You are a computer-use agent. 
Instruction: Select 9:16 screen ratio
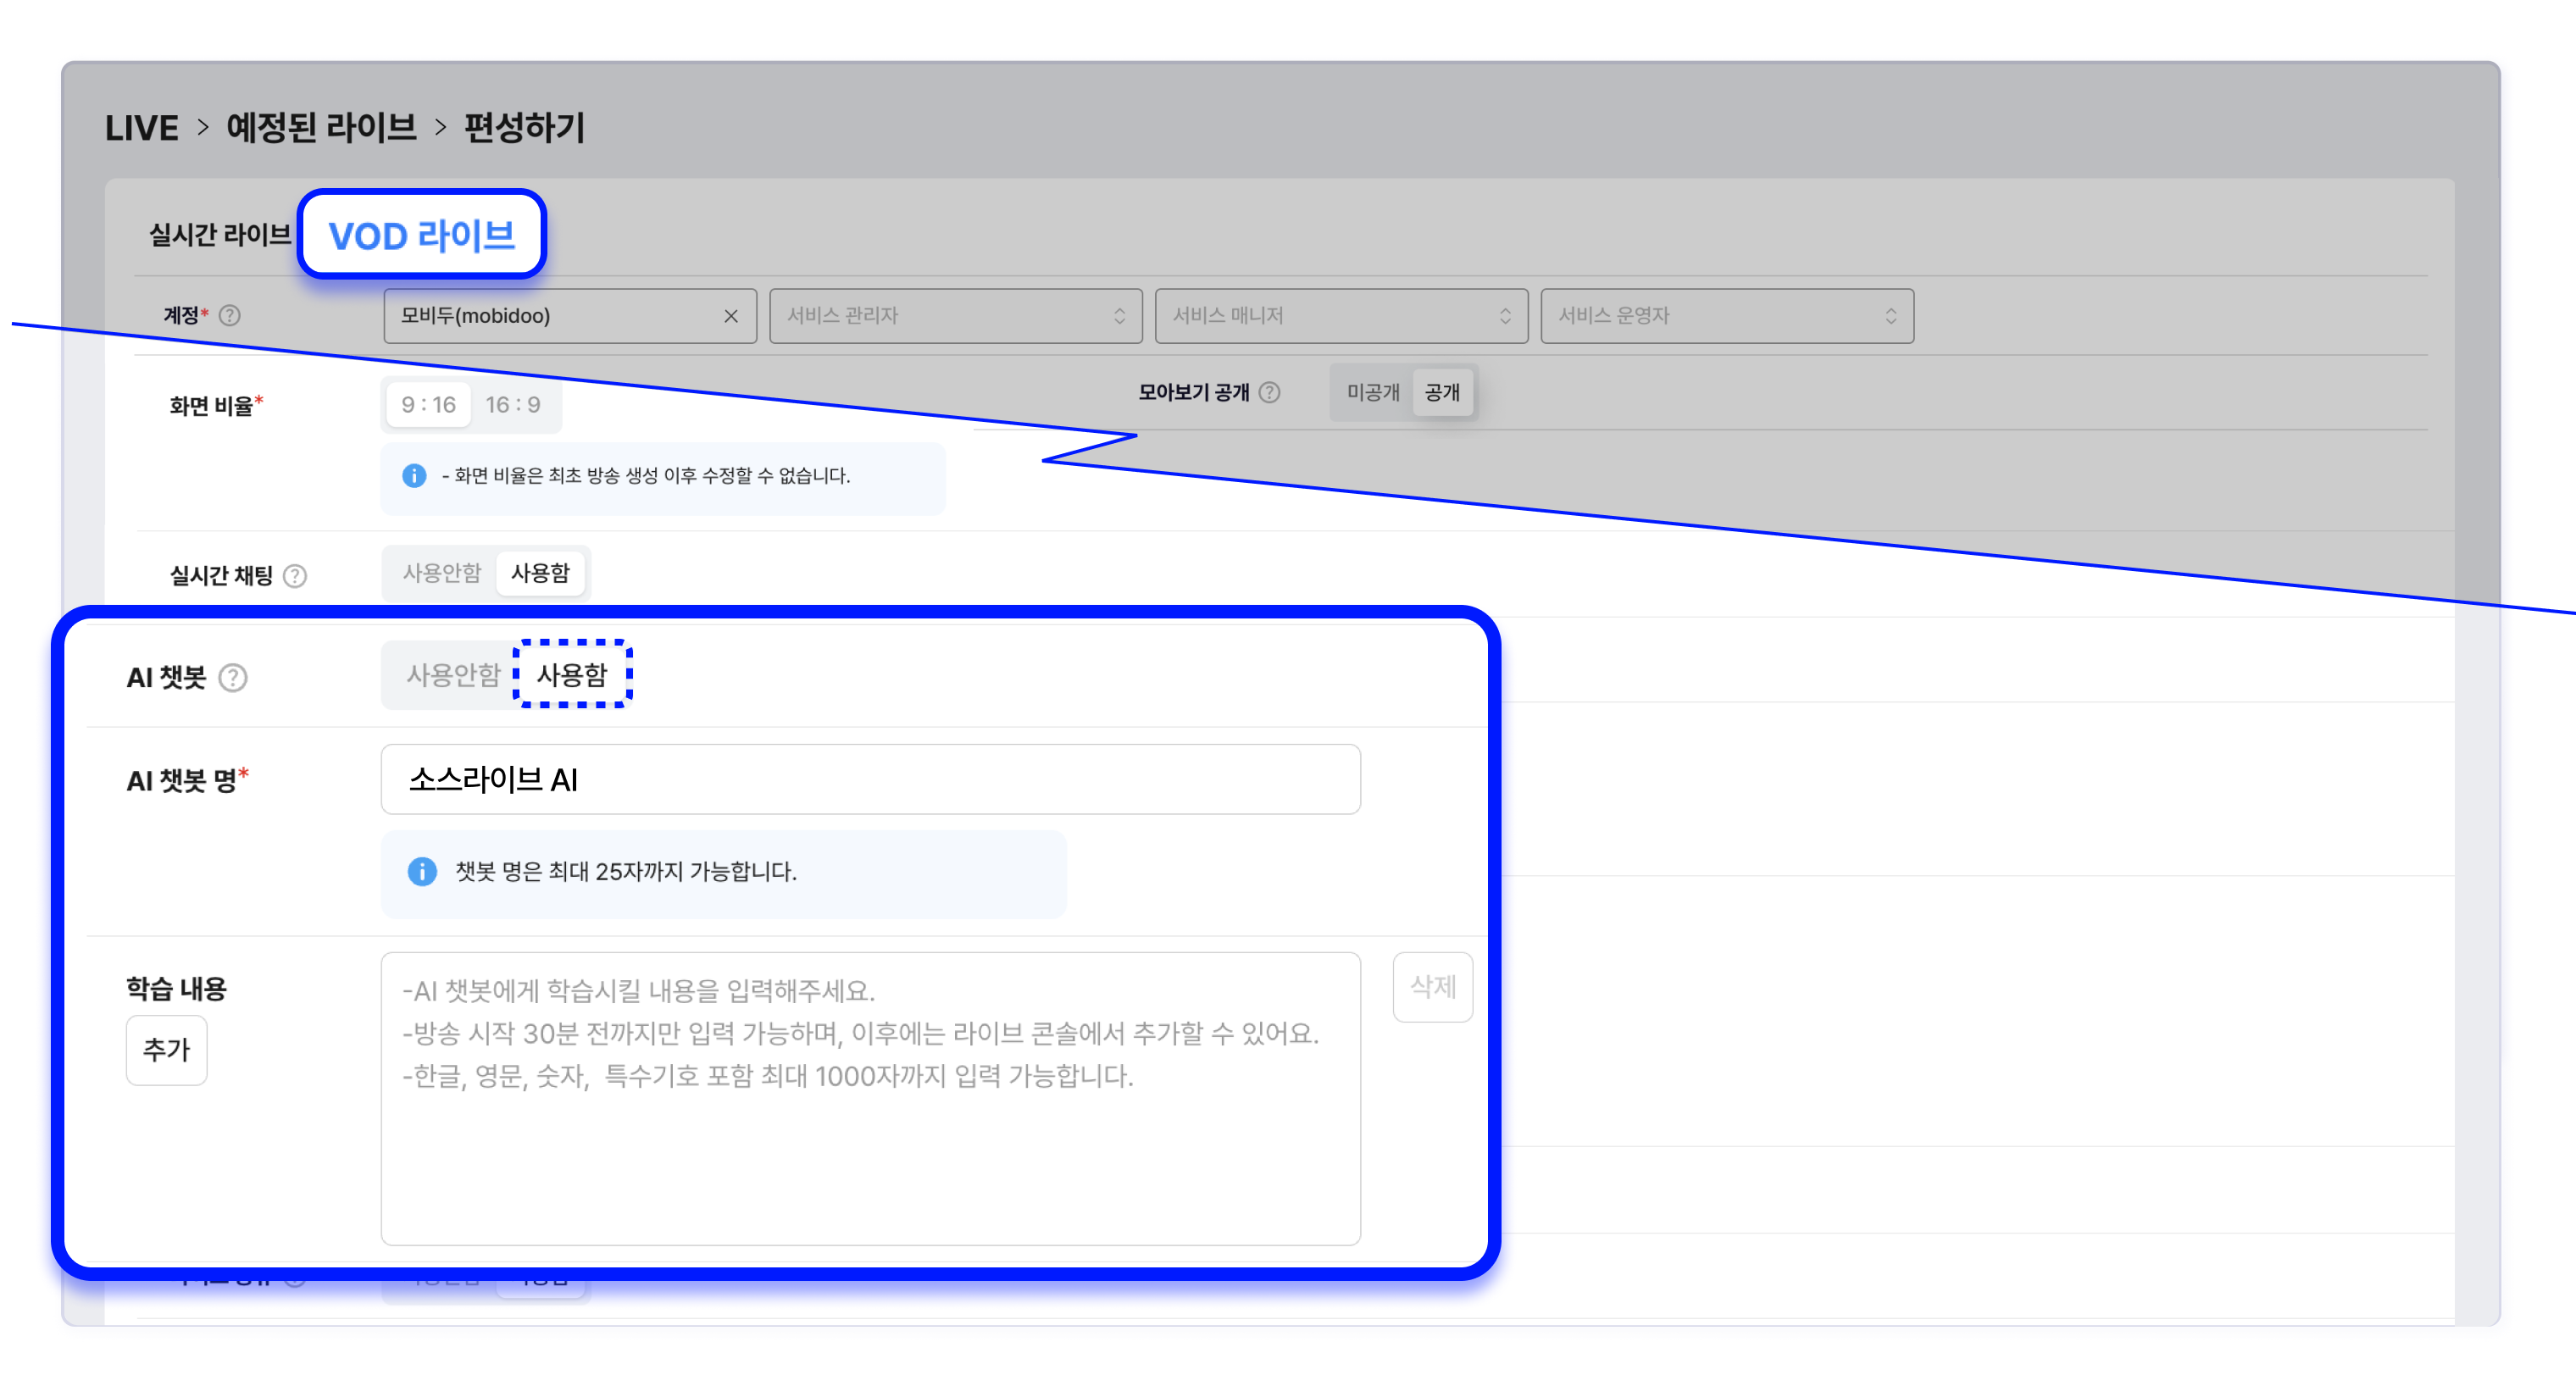click(x=428, y=405)
